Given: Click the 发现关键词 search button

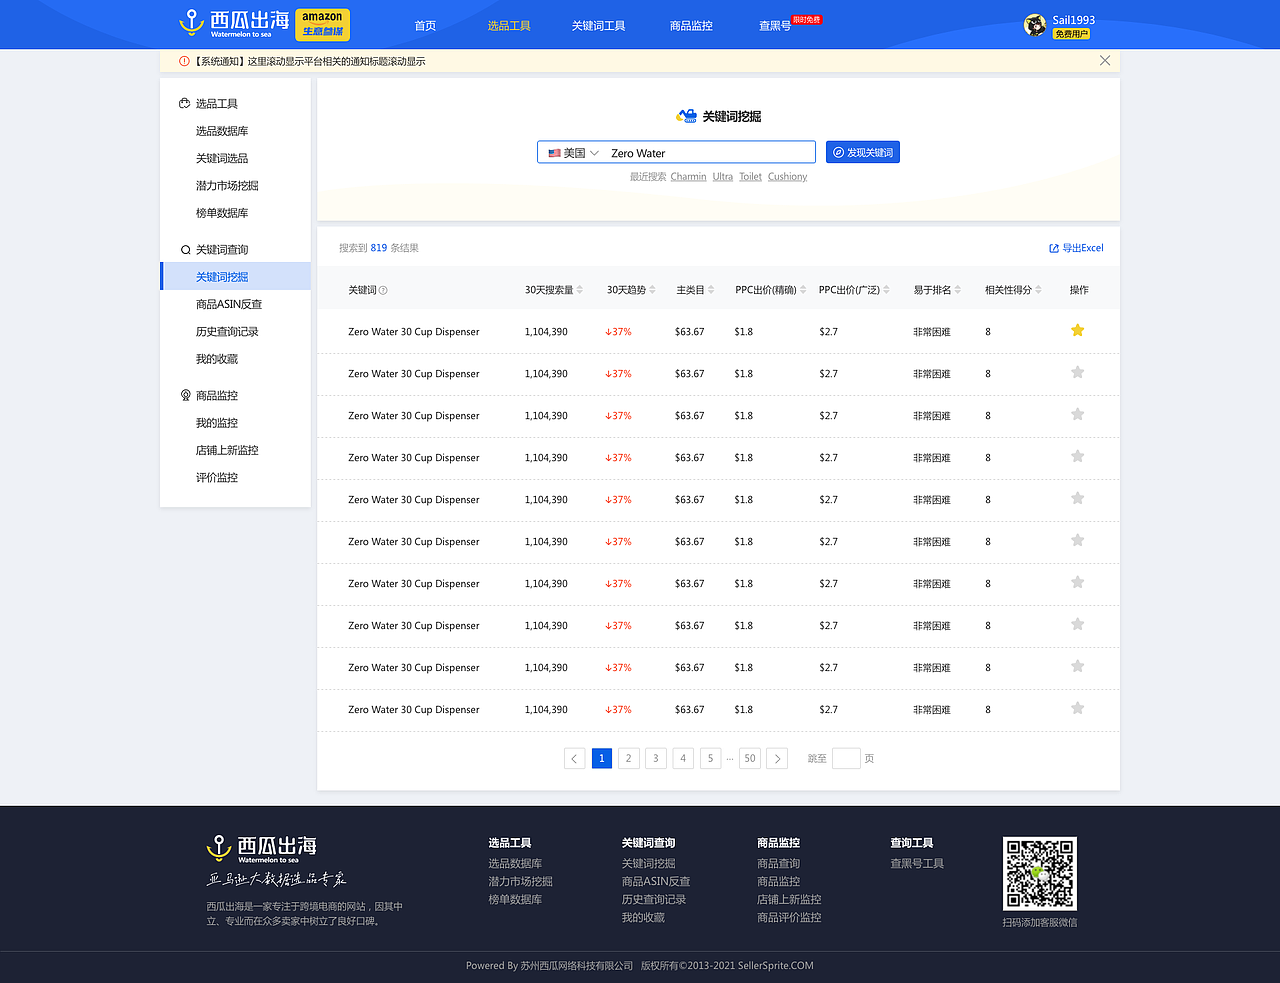Looking at the screenshot, I should tap(864, 152).
